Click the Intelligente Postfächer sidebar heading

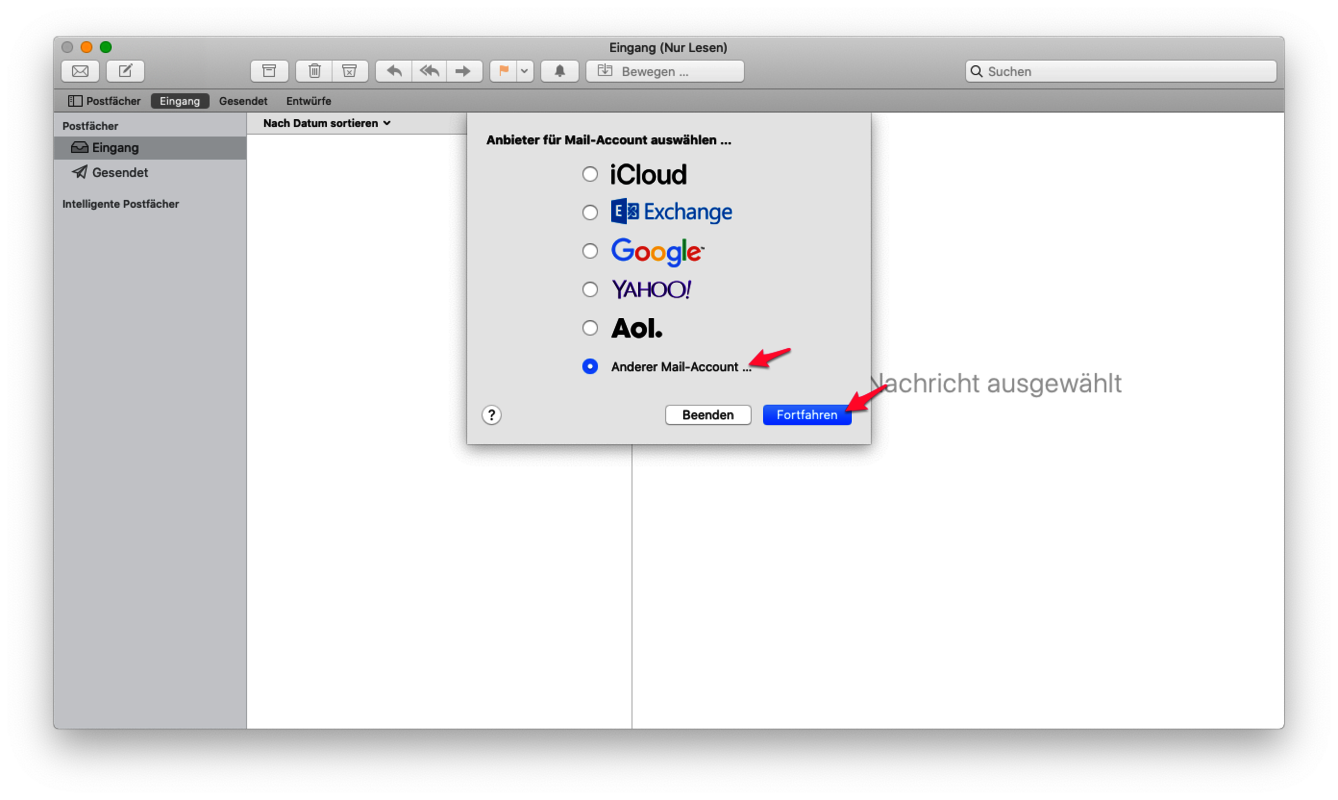[121, 204]
